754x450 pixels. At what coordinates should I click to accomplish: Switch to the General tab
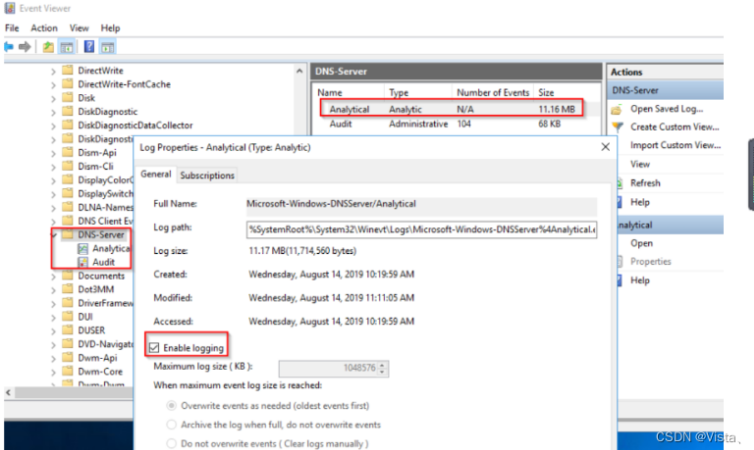tap(156, 174)
